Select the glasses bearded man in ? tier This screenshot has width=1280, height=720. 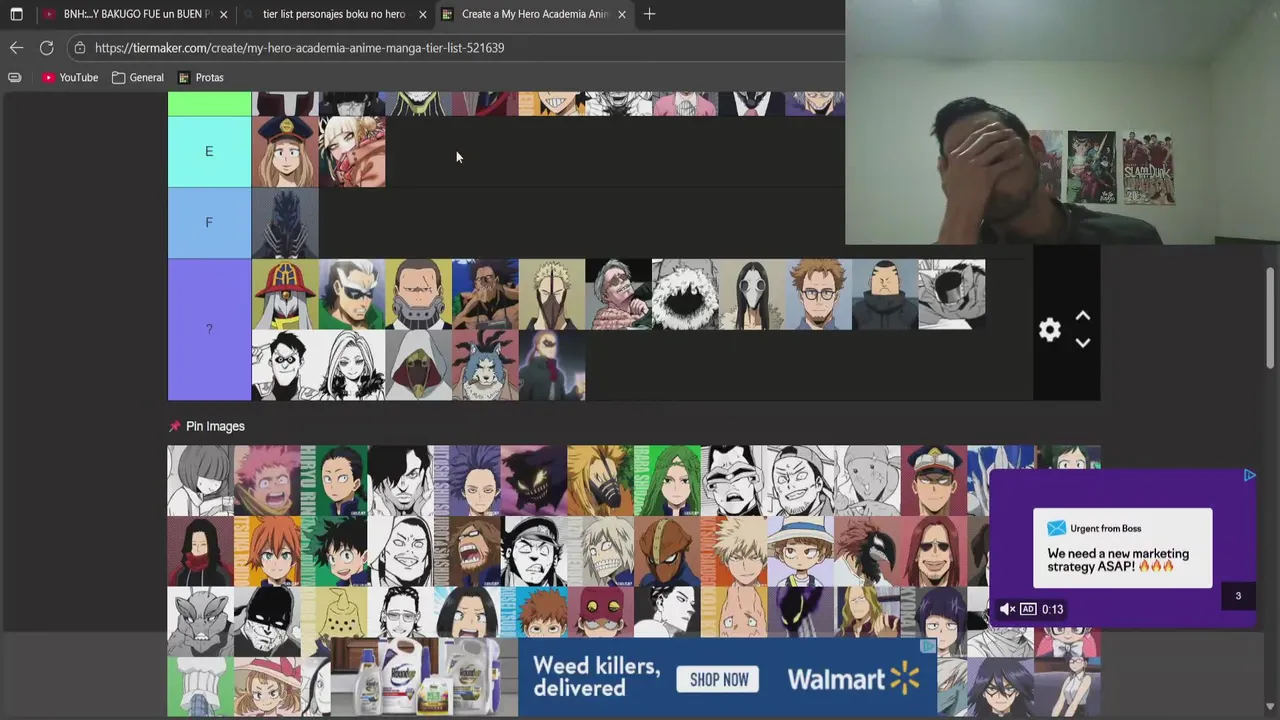pyautogui.click(x=819, y=294)
